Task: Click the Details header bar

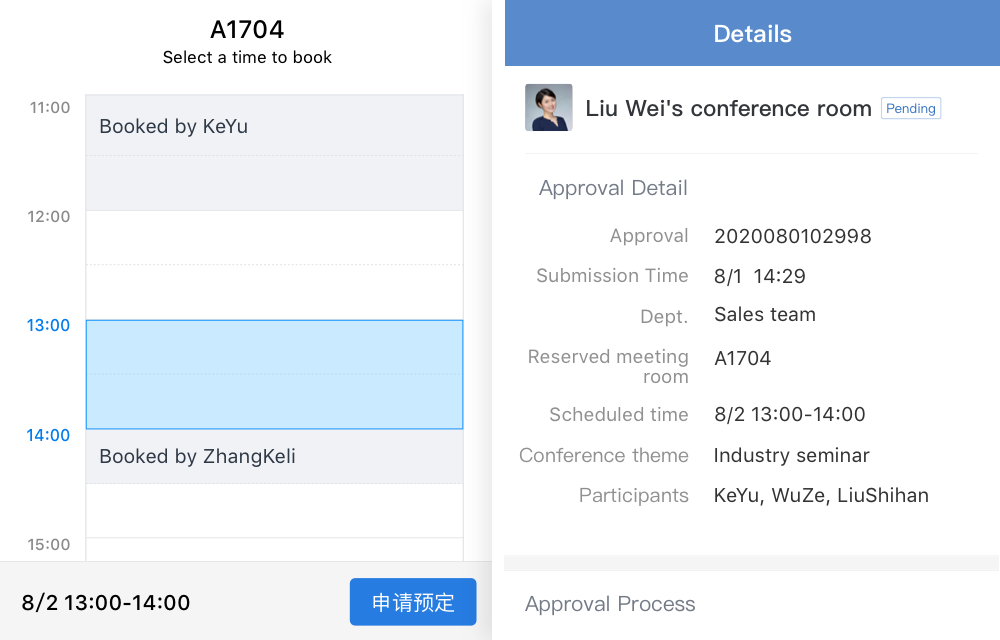Action: coord(753,33)
